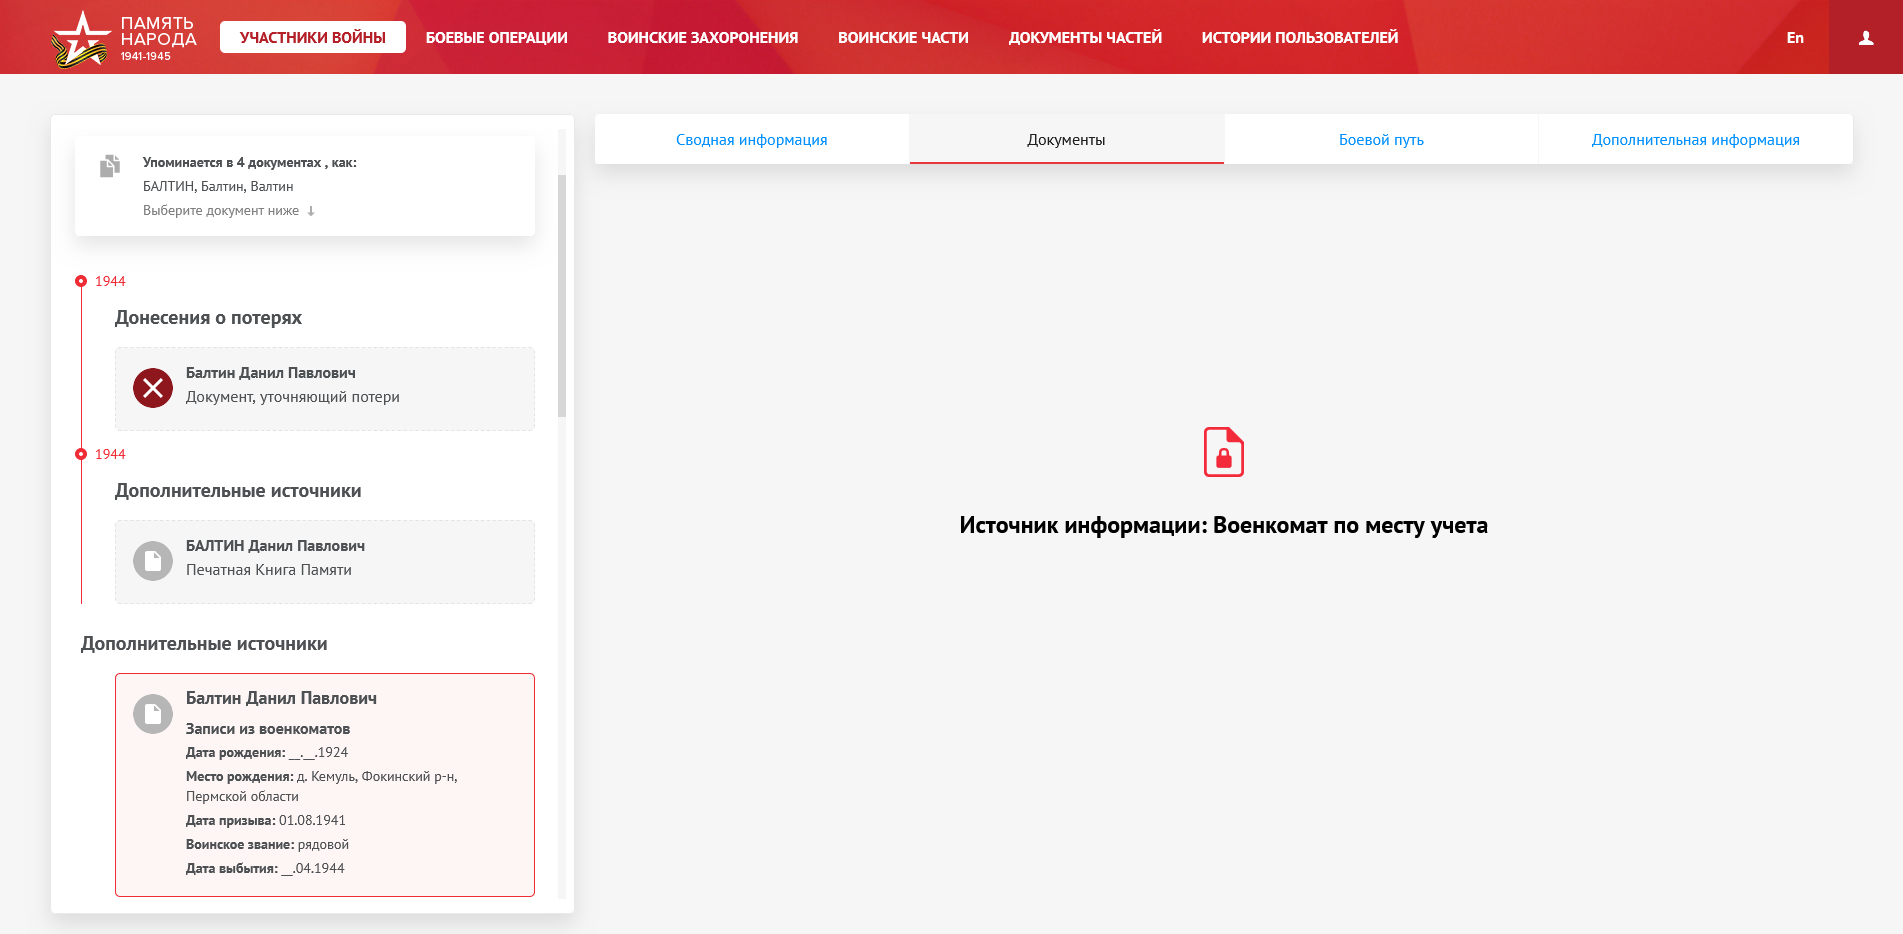Switch site language to En
The image size is (1903, 934).
pyautogui.click(x=1795, y=38)
